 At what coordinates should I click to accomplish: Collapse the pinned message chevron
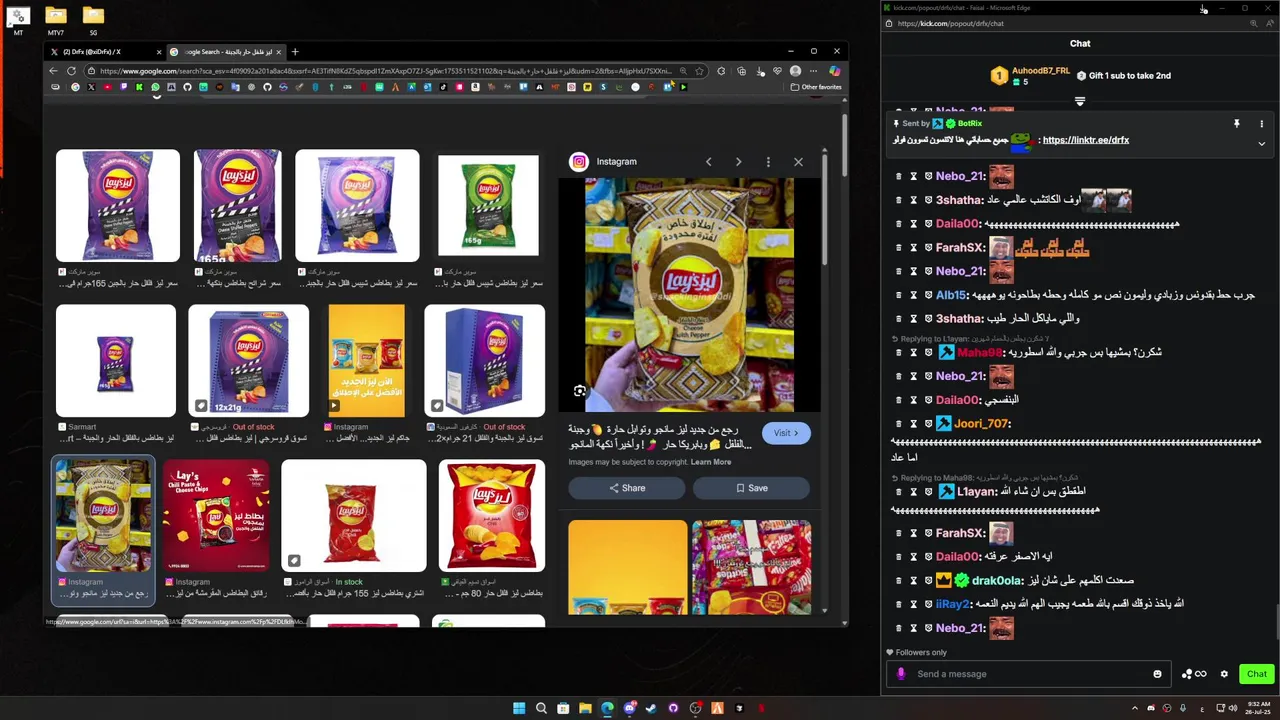point(1261,144)
